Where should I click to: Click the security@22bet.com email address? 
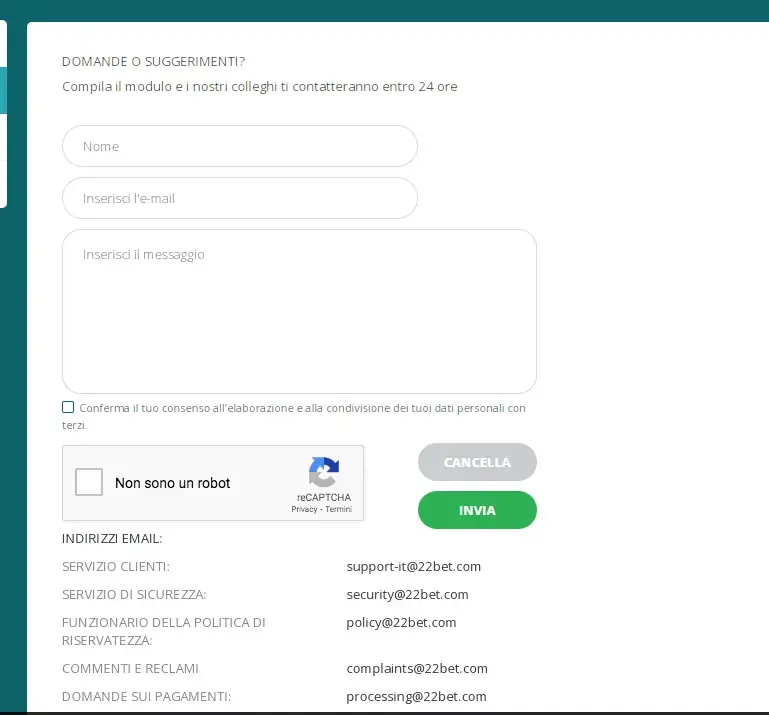click(x=407, y=594)
